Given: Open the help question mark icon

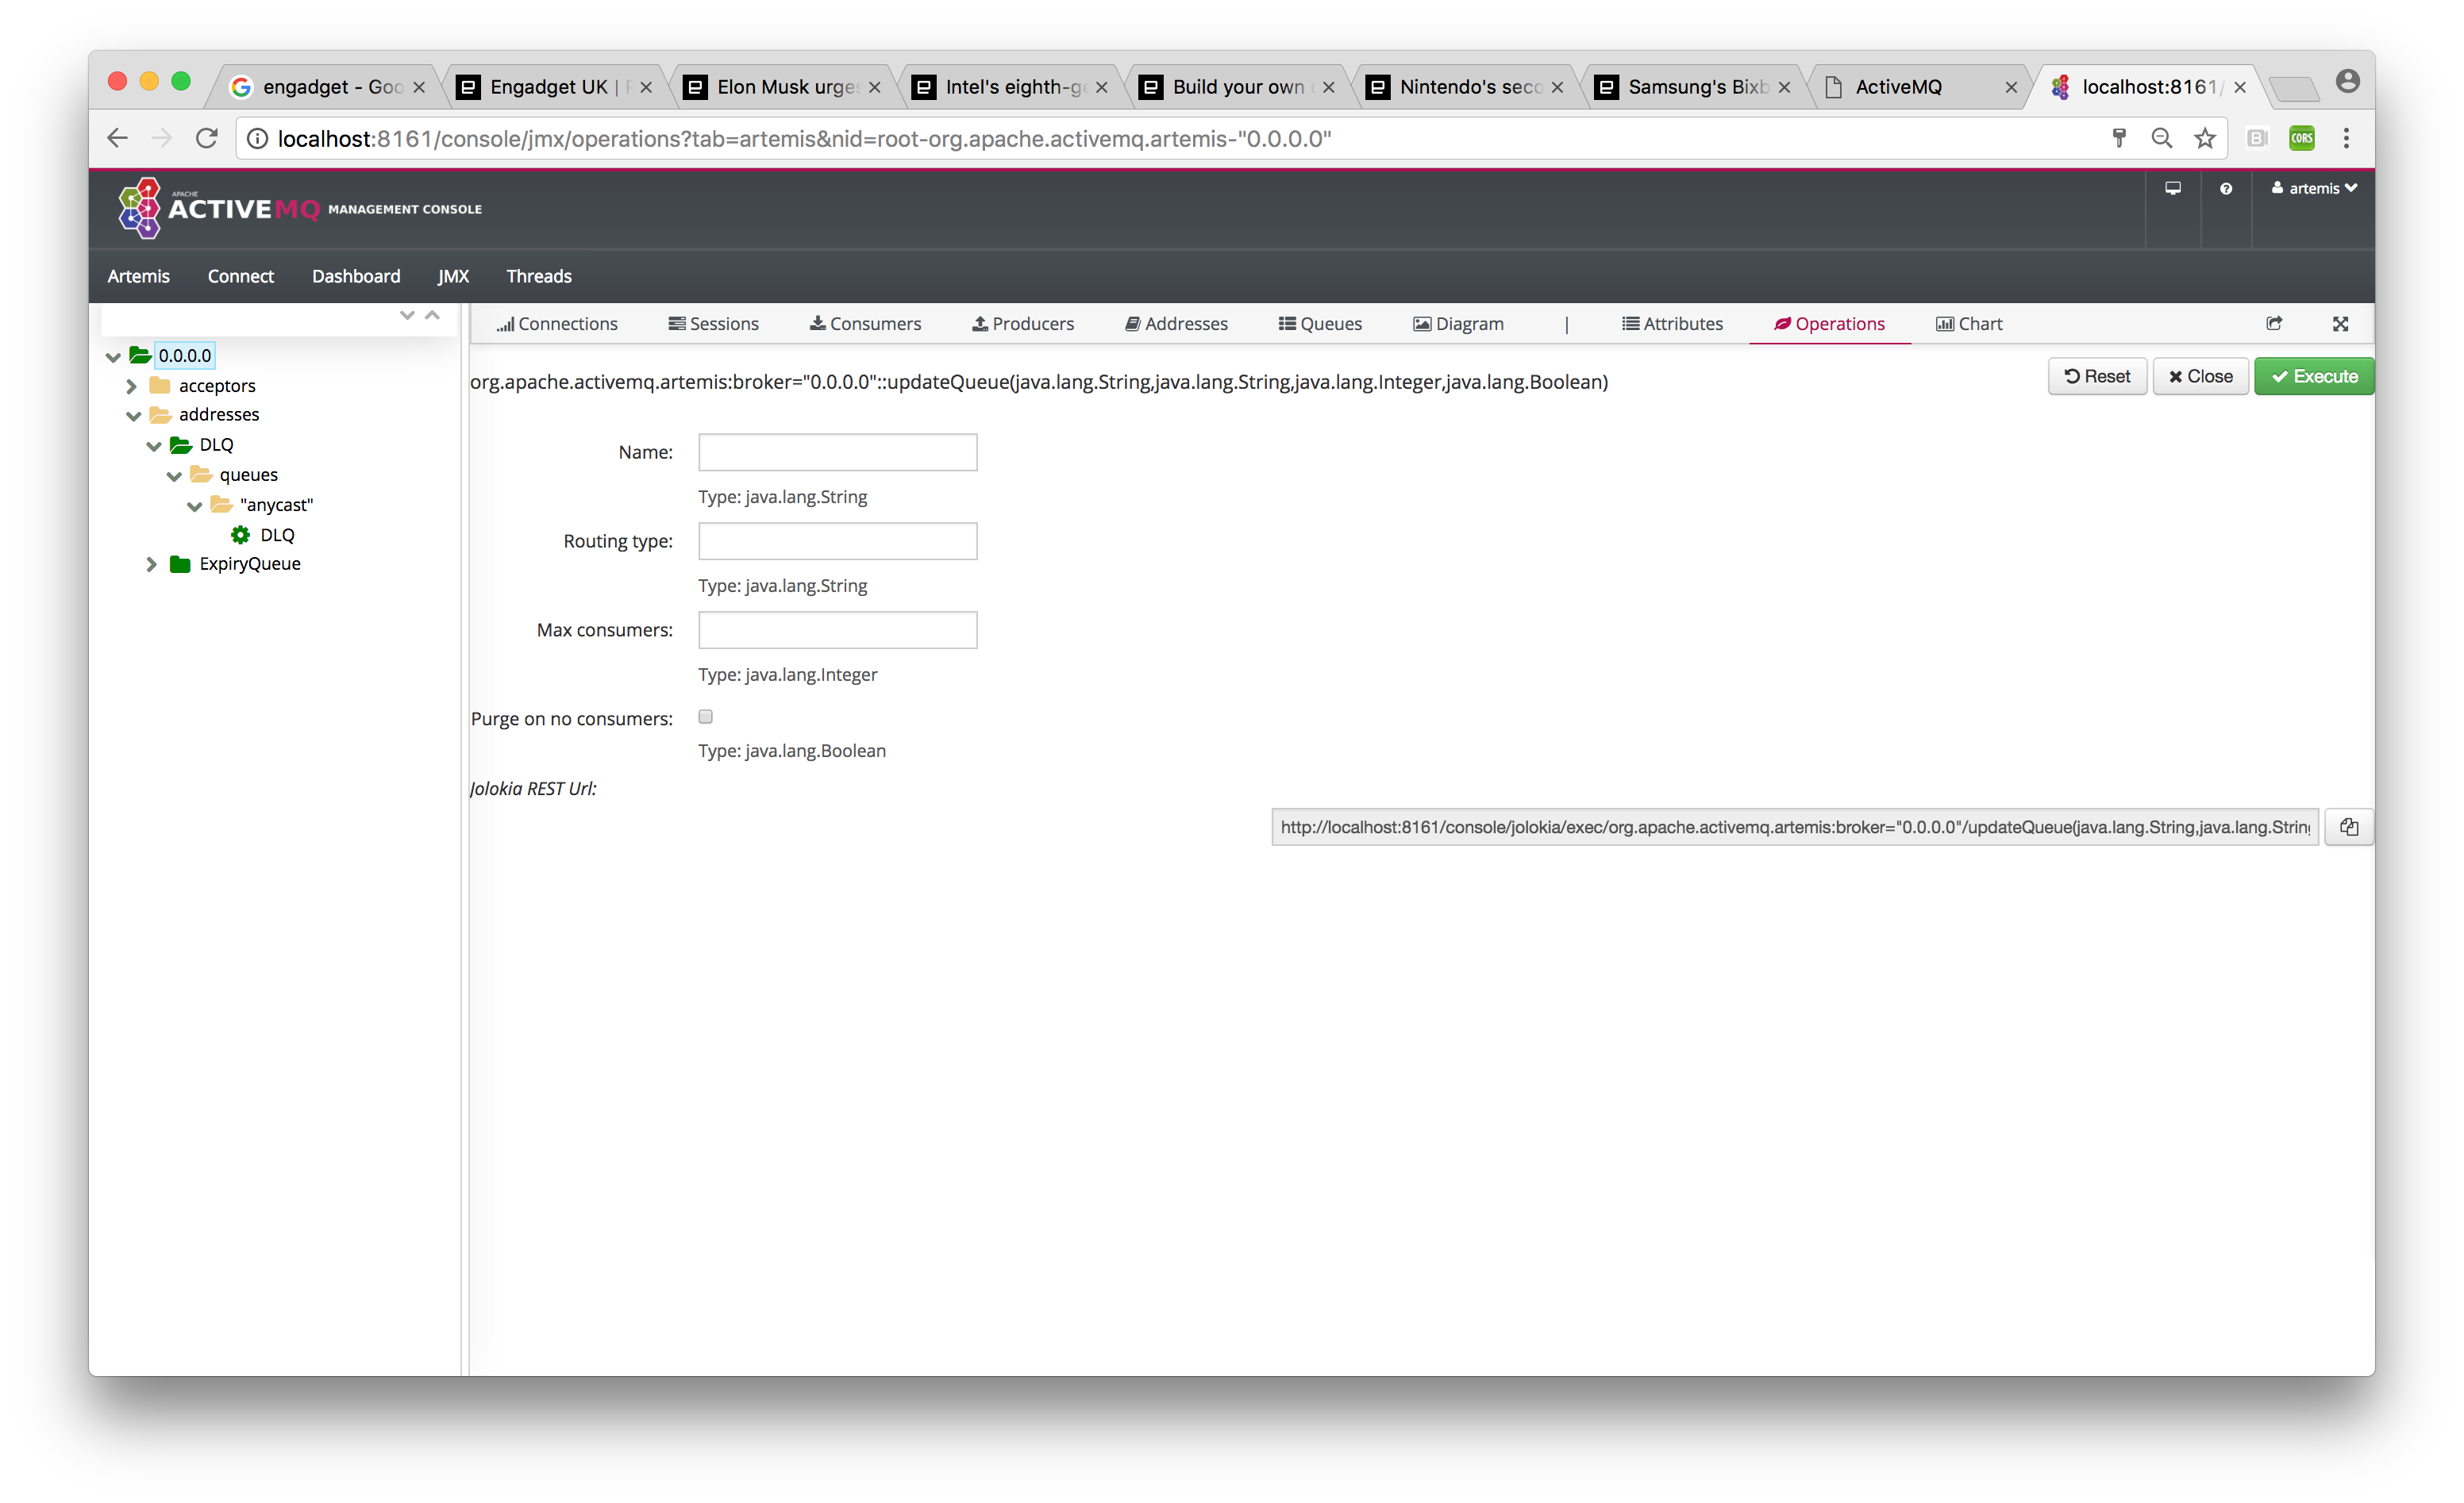Looking at the screenshot, I should point(2225,189).
